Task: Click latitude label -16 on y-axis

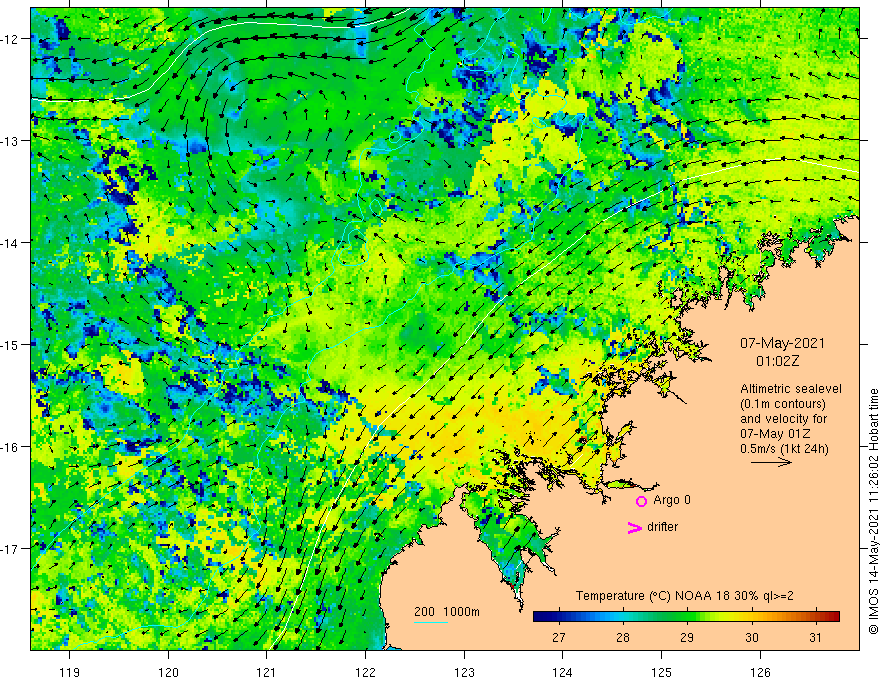Action: tap(10, 447)
